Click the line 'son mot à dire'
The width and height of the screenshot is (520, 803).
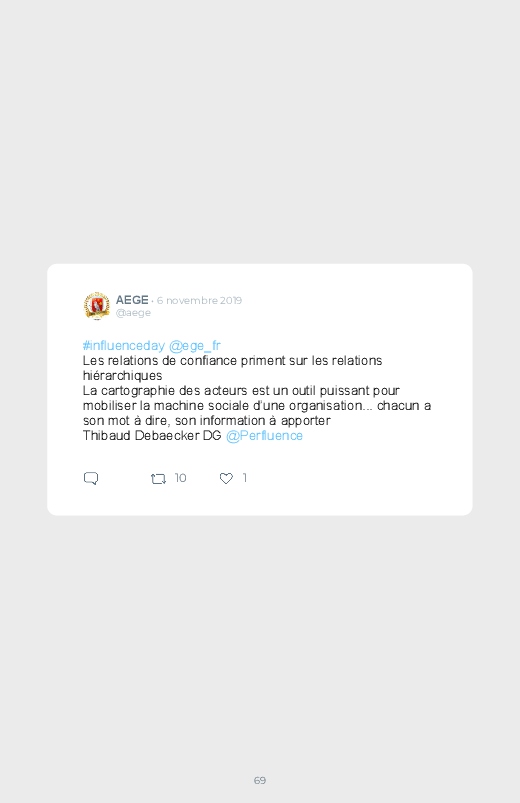click(x=206, y=420)
